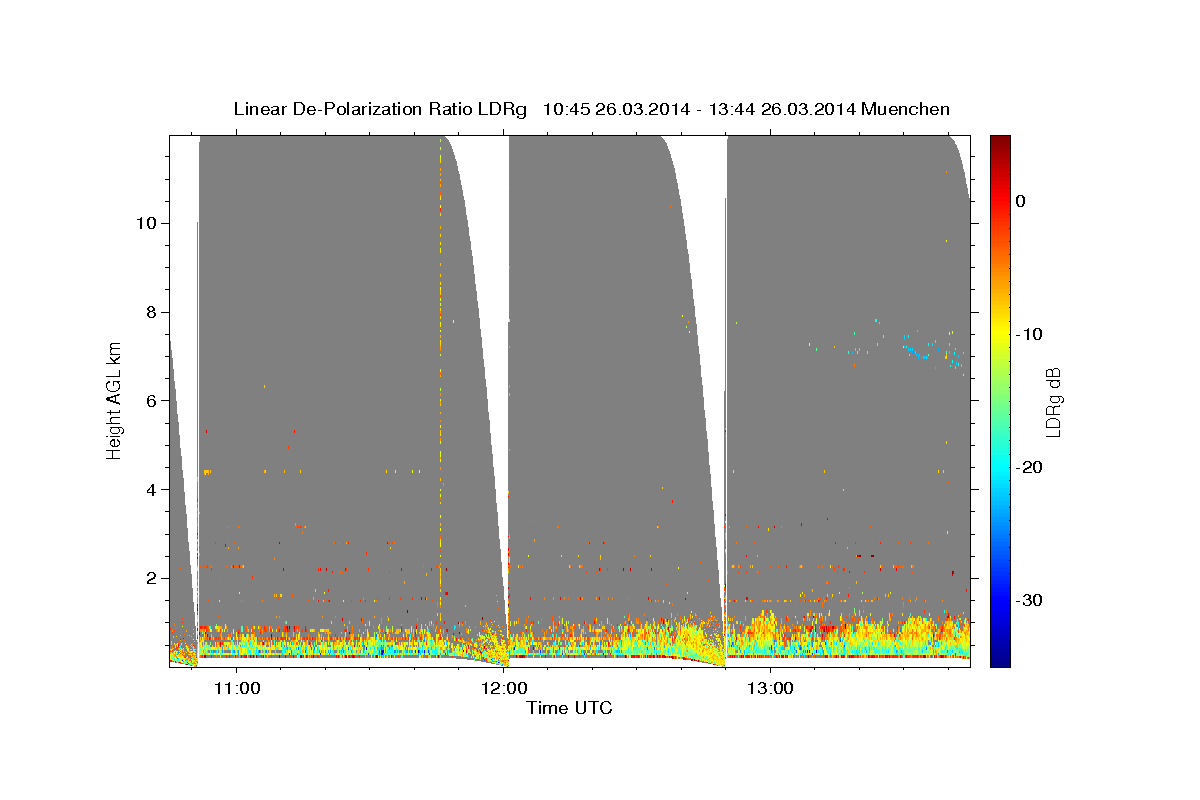Viewport: 1200px width, 800px height.
Task: Click the colorbar tick label -30
Action: click(1030, 600)
